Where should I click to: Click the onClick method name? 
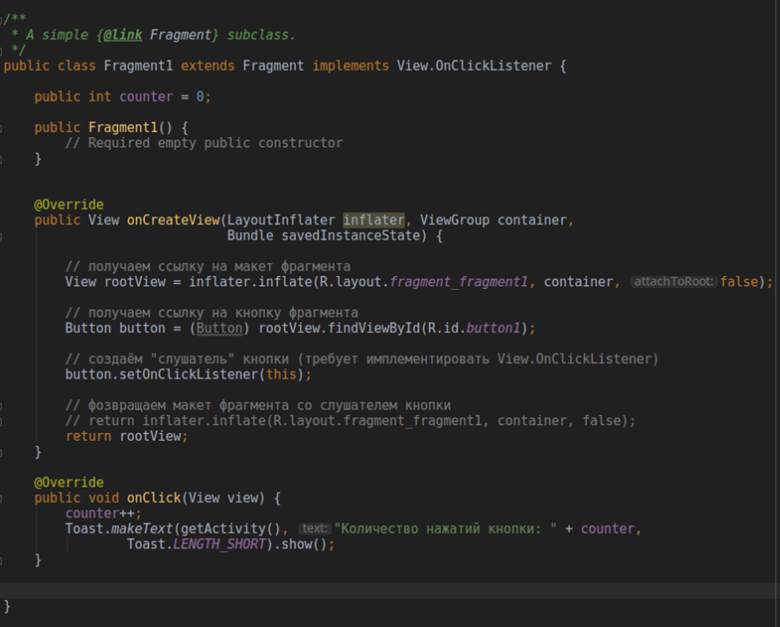(154, 498)
